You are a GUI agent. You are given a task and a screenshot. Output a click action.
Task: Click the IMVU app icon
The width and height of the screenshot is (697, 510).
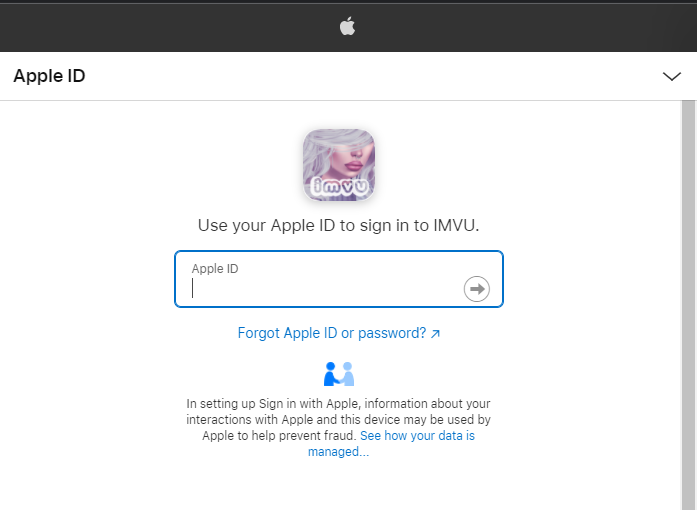point(339,165)
